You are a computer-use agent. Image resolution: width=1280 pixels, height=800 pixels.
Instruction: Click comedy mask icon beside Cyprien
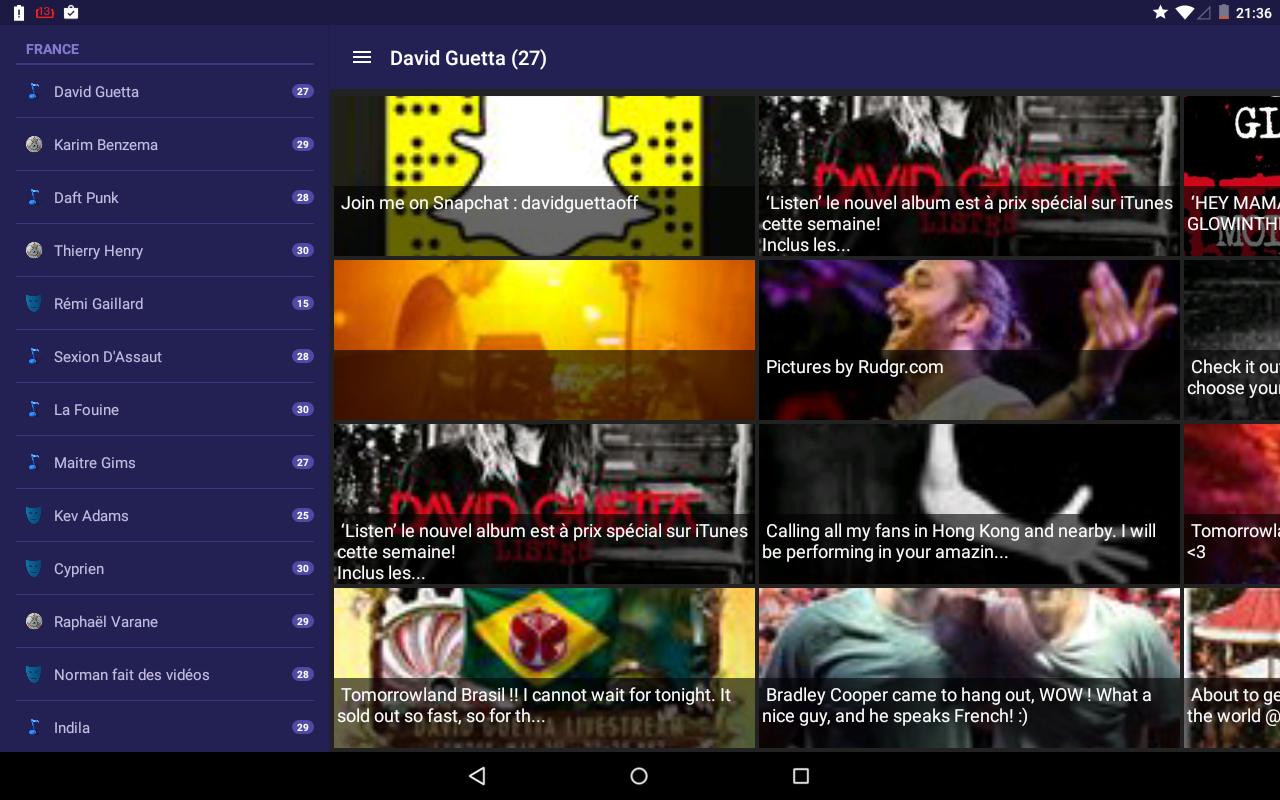tap(33, 568)
